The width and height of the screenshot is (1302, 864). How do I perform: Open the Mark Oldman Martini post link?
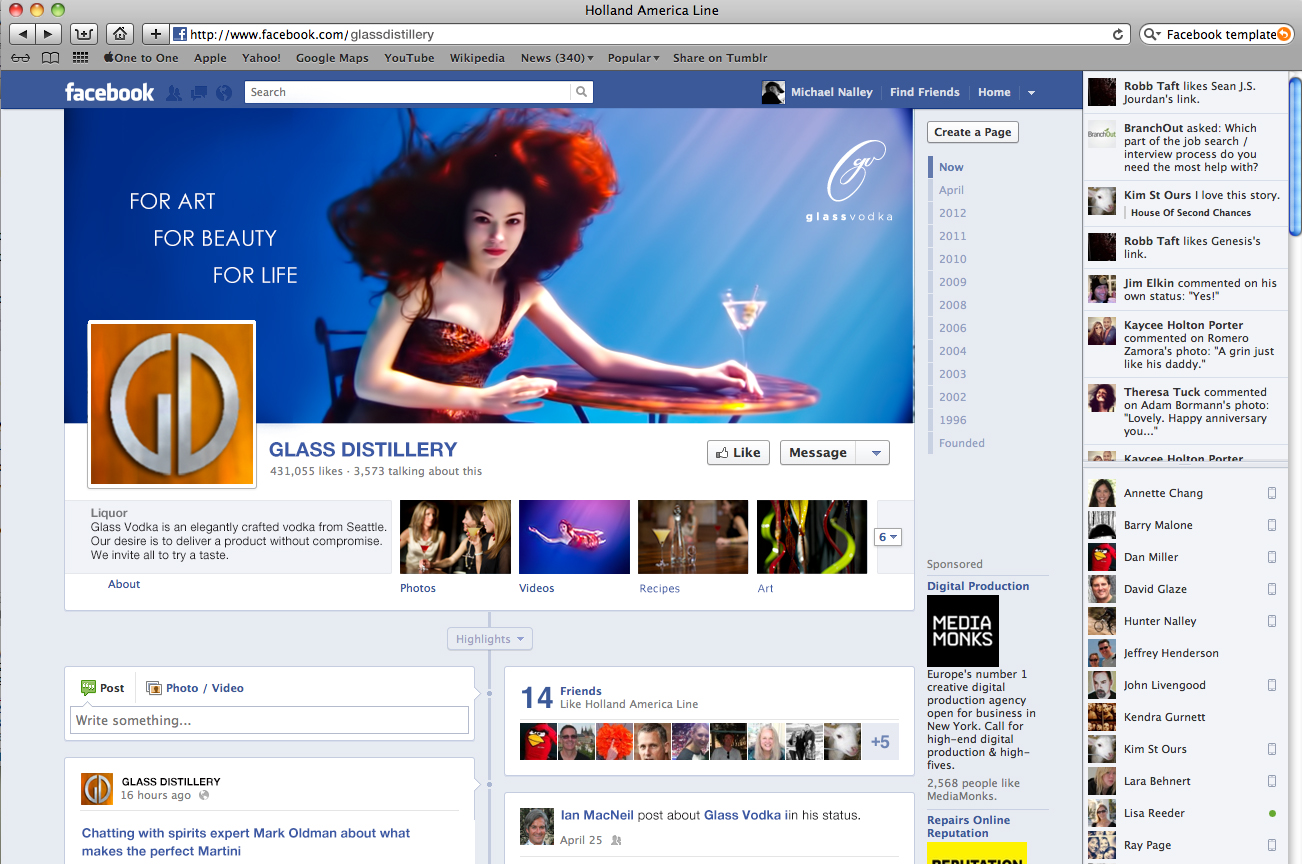point(246,842)
